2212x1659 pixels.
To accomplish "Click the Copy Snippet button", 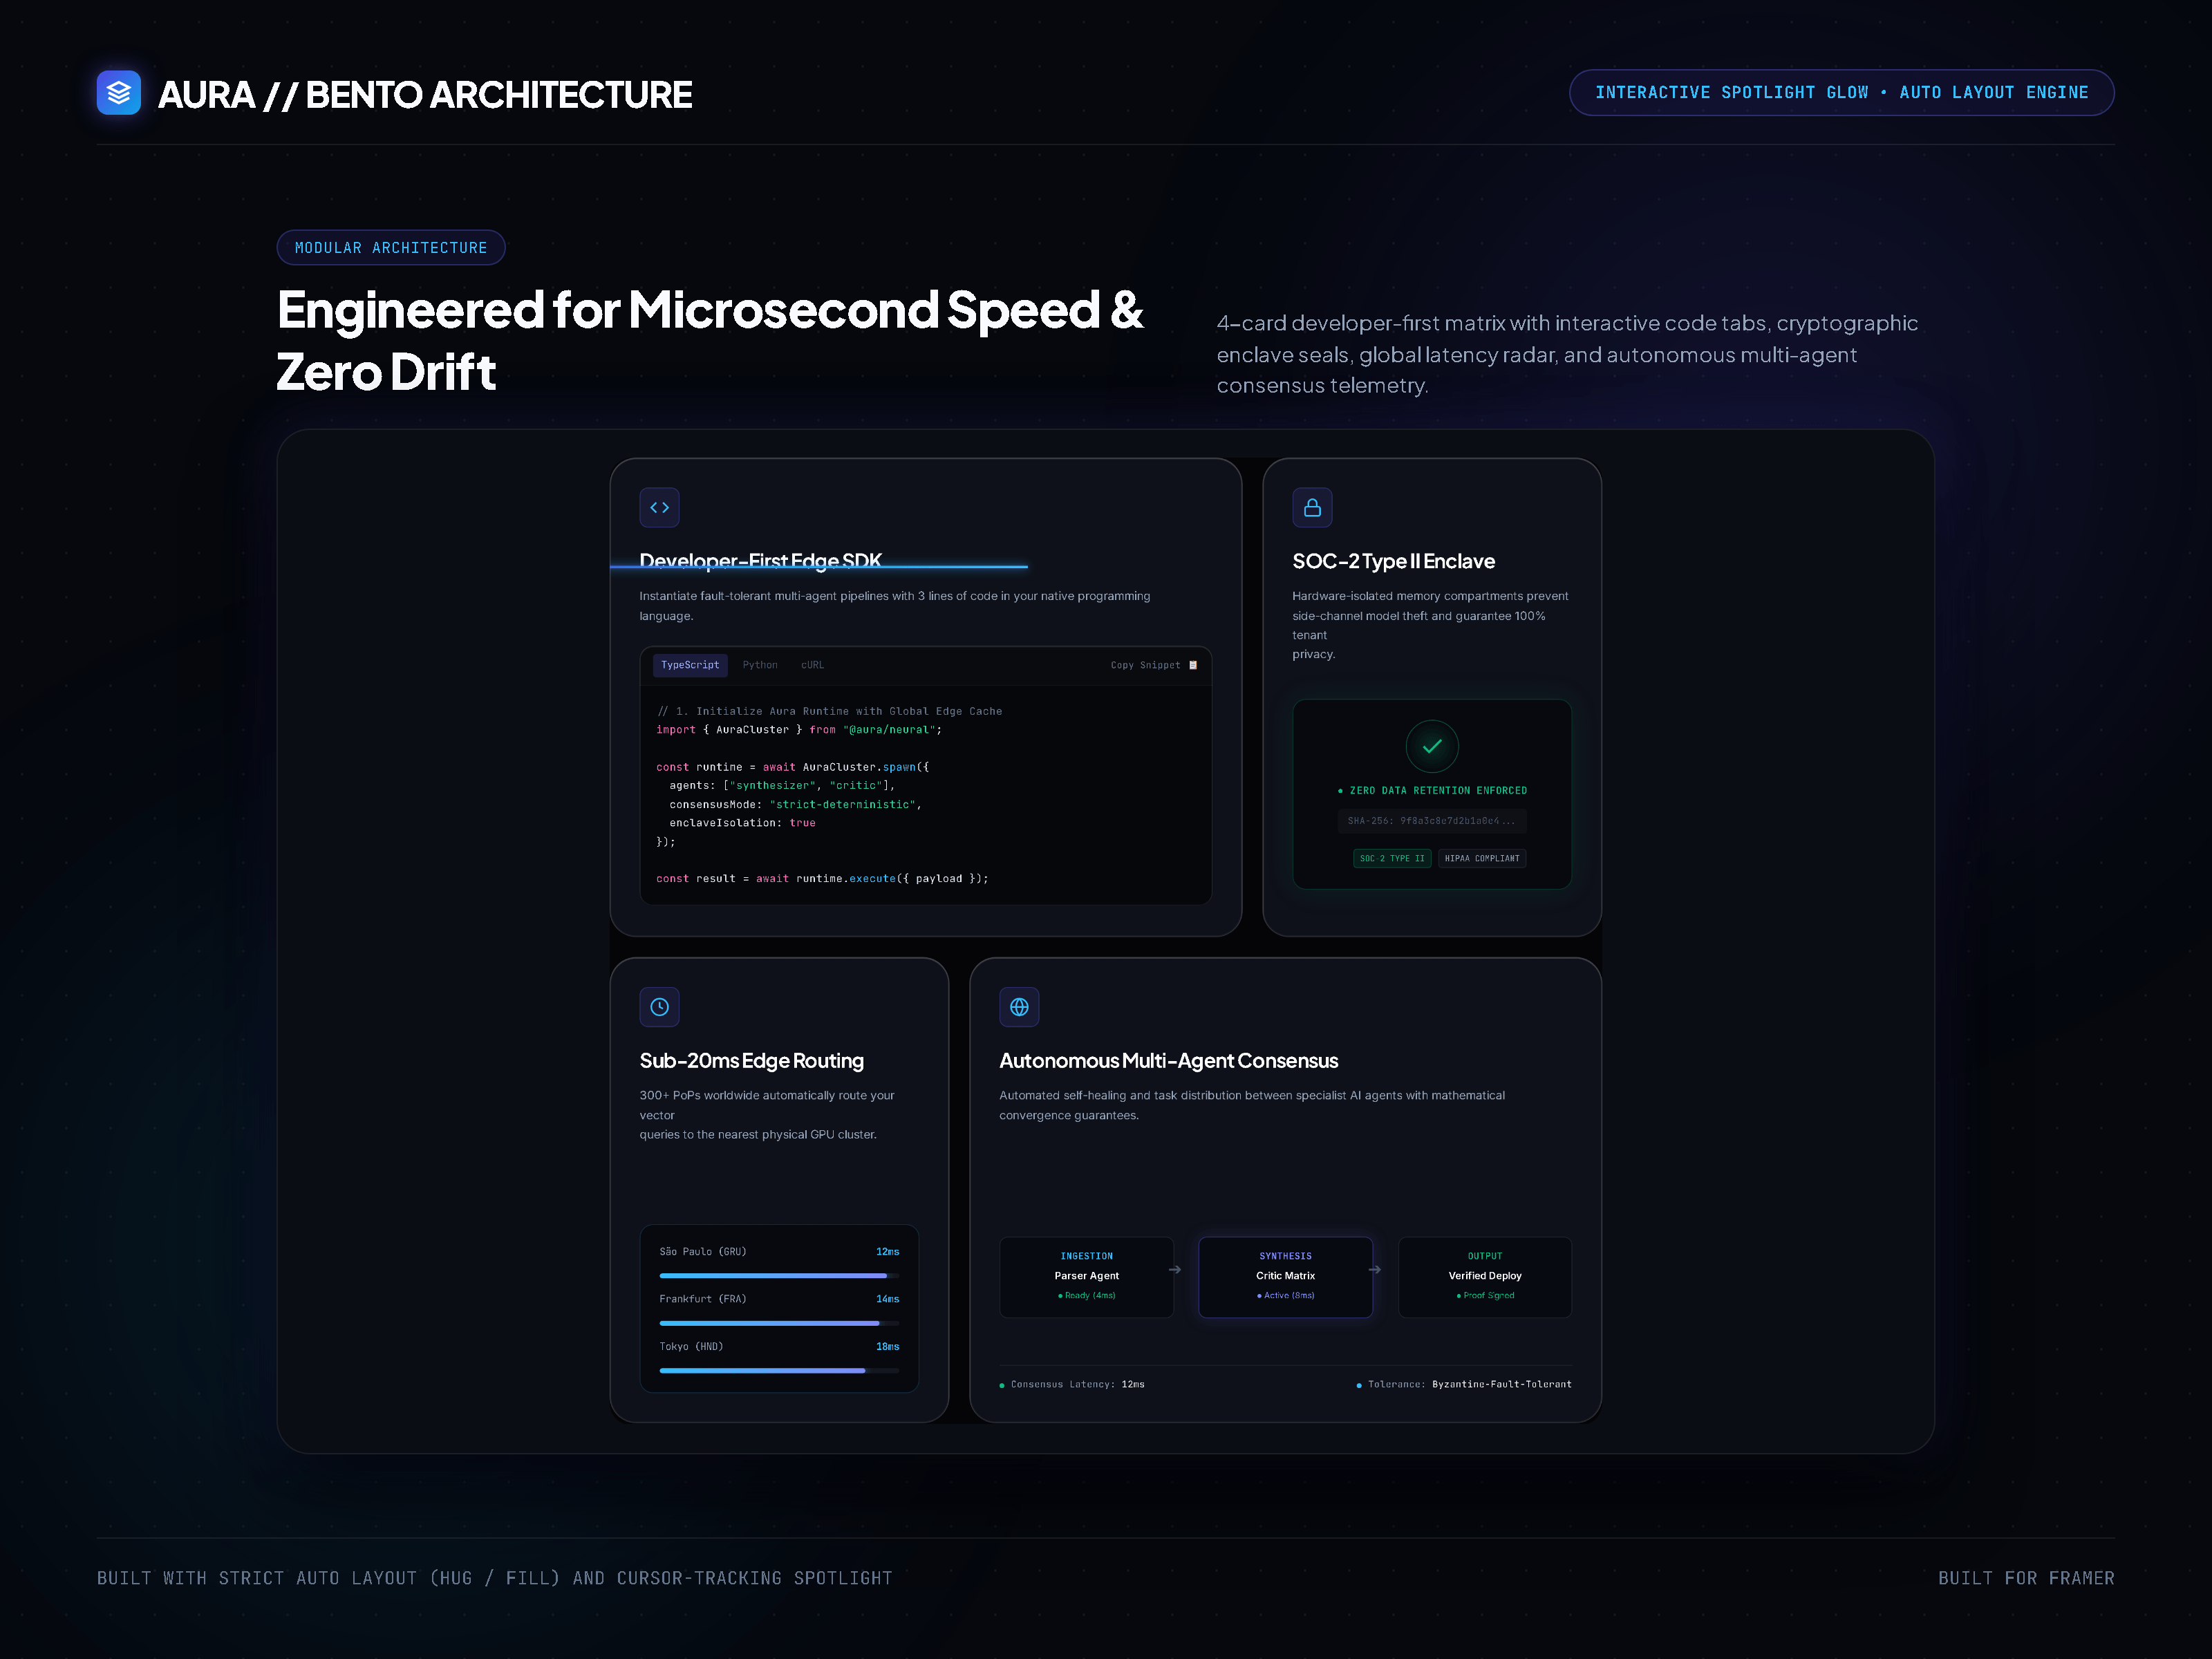I will (1154, 665).
